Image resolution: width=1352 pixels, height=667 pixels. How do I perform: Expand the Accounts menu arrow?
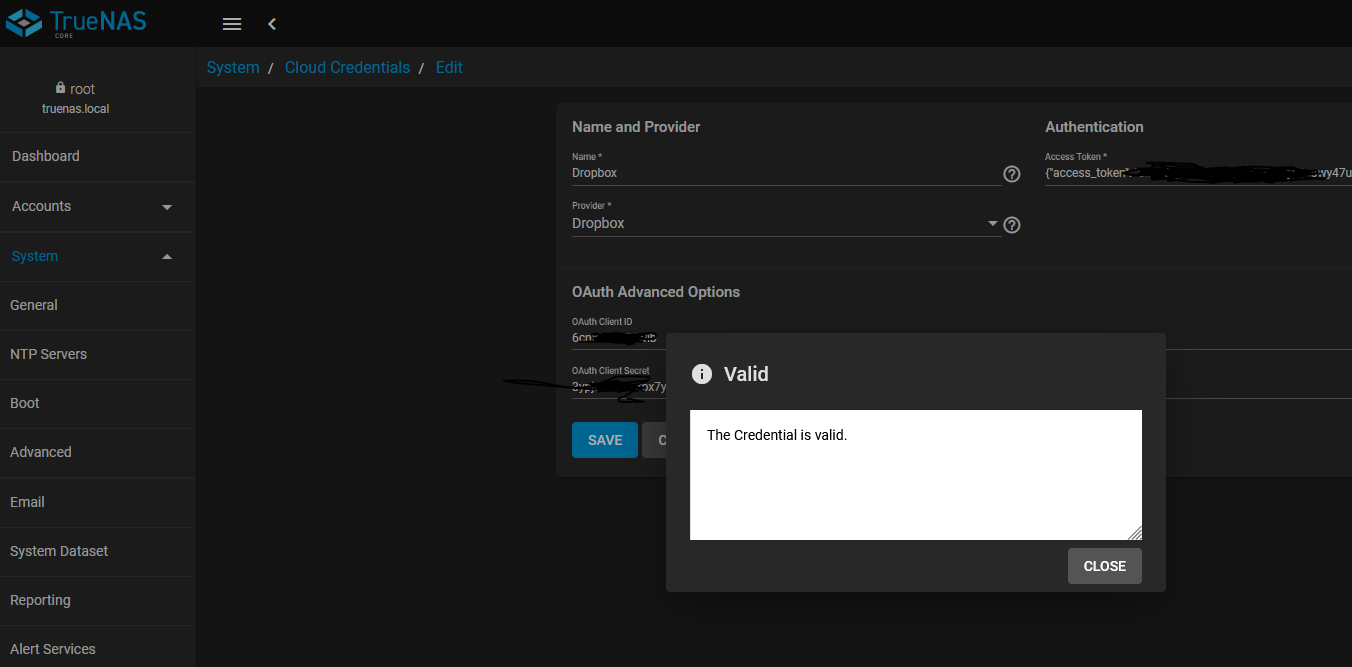point(167,207)
